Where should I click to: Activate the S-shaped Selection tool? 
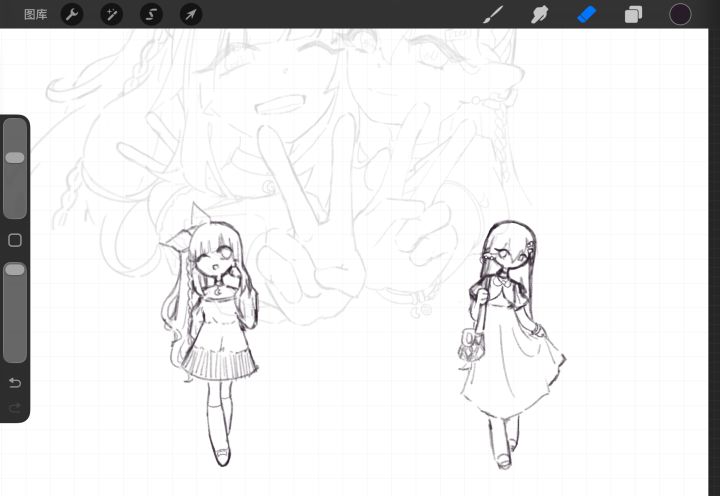tap(151, 15)
